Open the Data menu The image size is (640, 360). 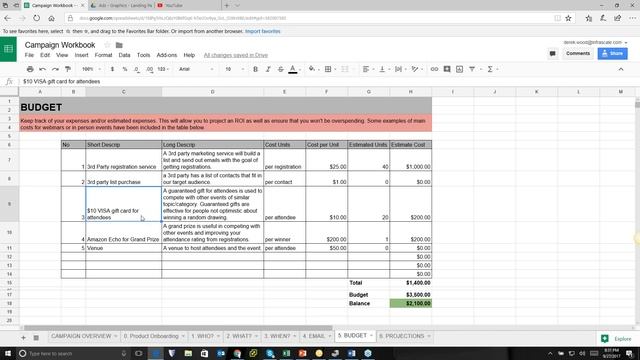pos(124,55)
